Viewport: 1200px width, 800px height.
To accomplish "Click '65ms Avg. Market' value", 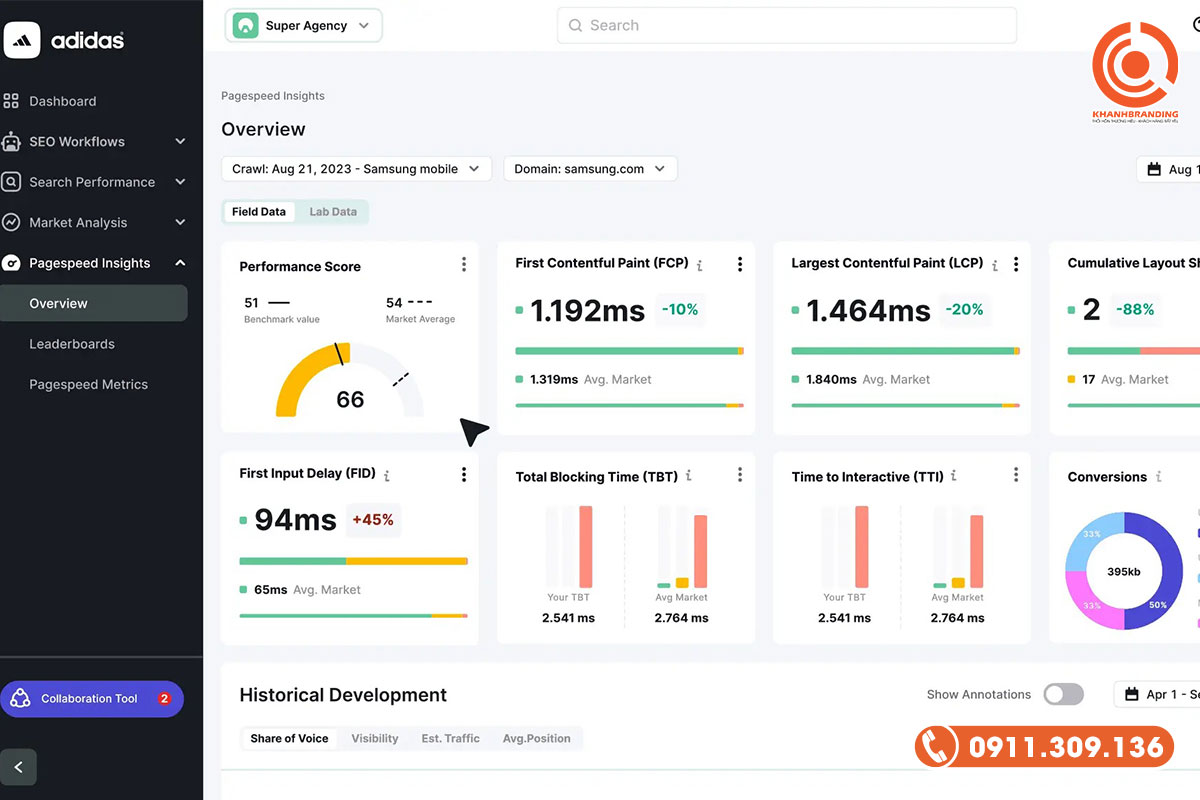I will point(300,590).
